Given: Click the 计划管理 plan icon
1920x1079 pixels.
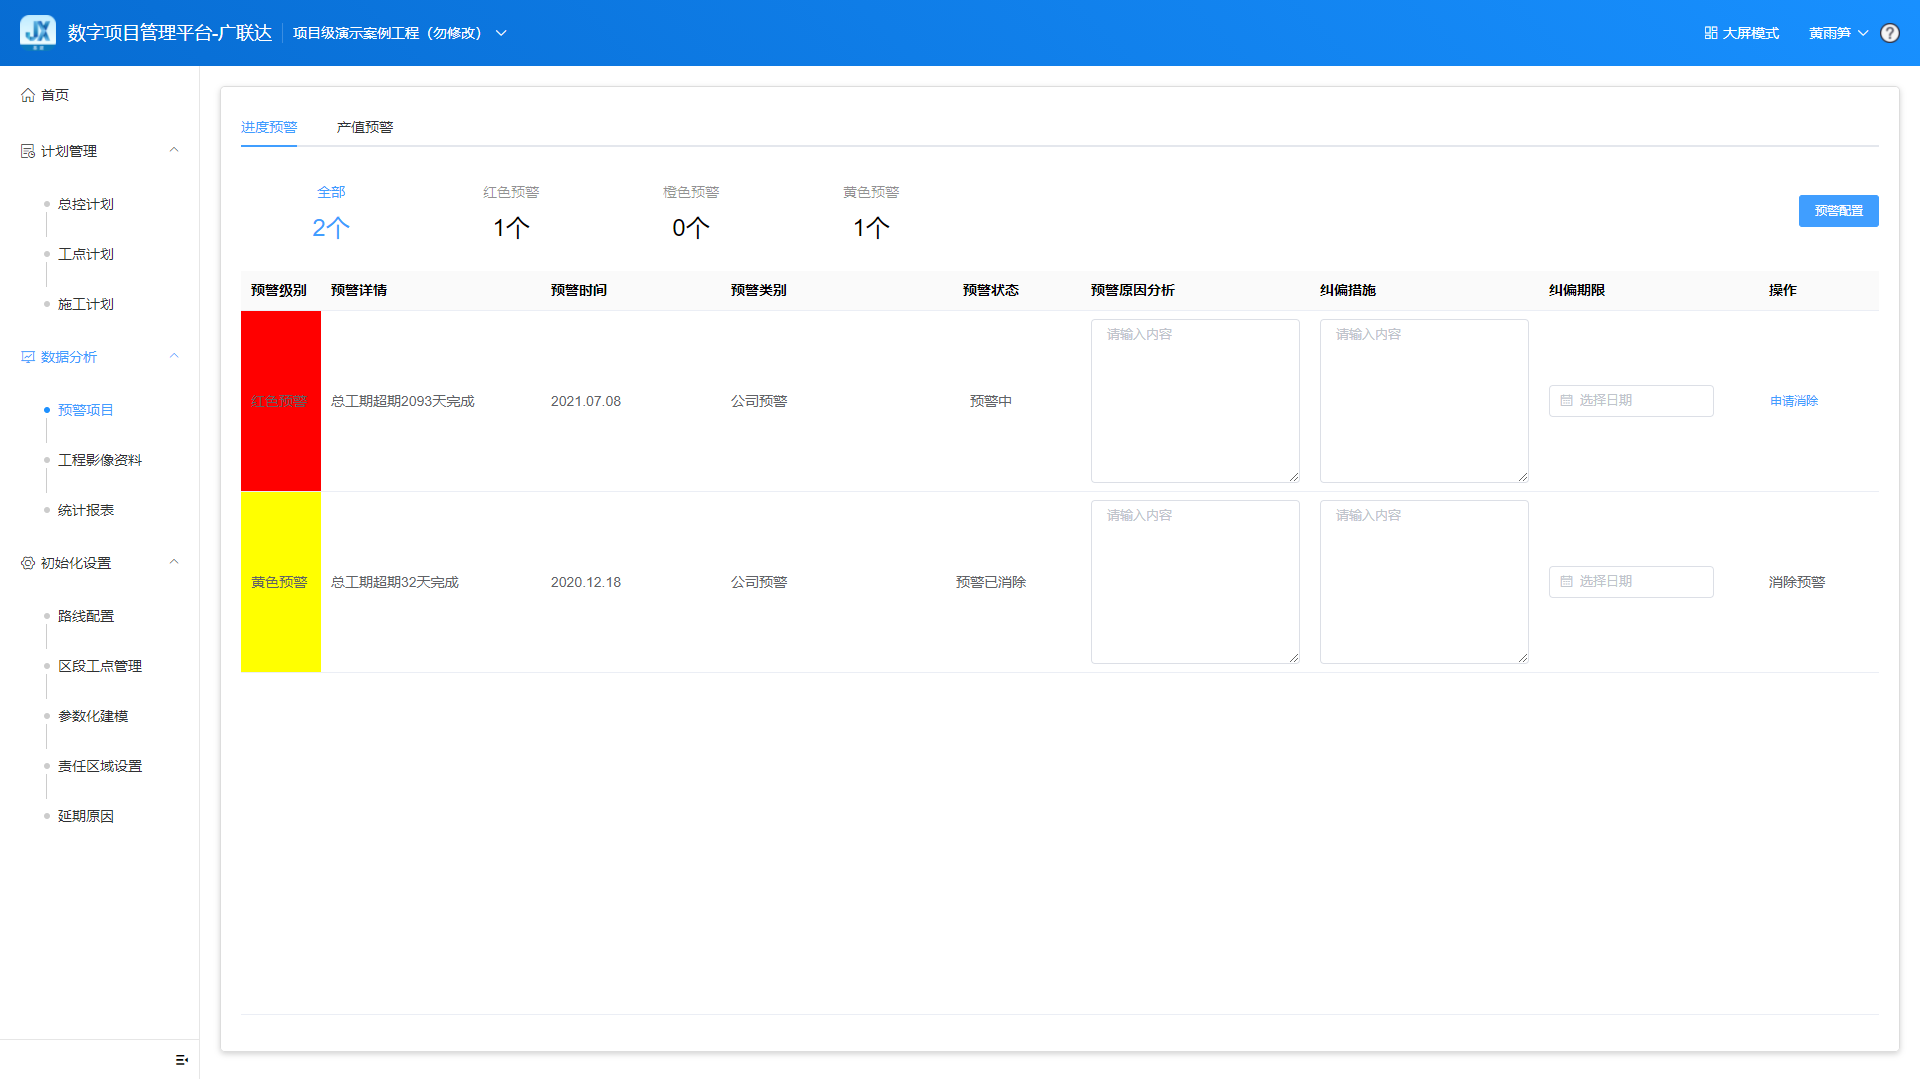Looking at the screenshot, I should 28,151.
